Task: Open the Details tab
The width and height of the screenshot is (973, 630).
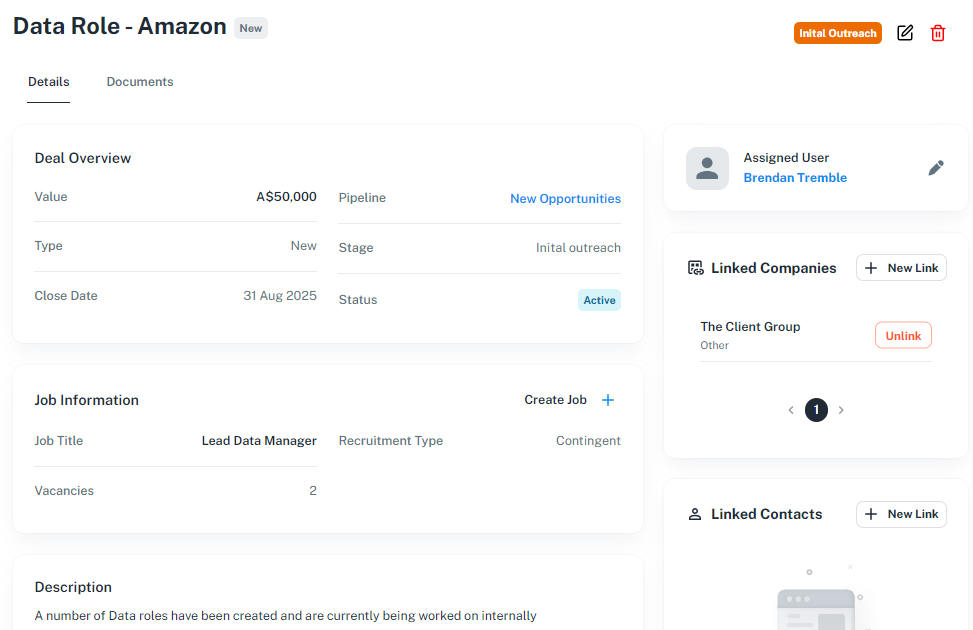Action: 49,82
